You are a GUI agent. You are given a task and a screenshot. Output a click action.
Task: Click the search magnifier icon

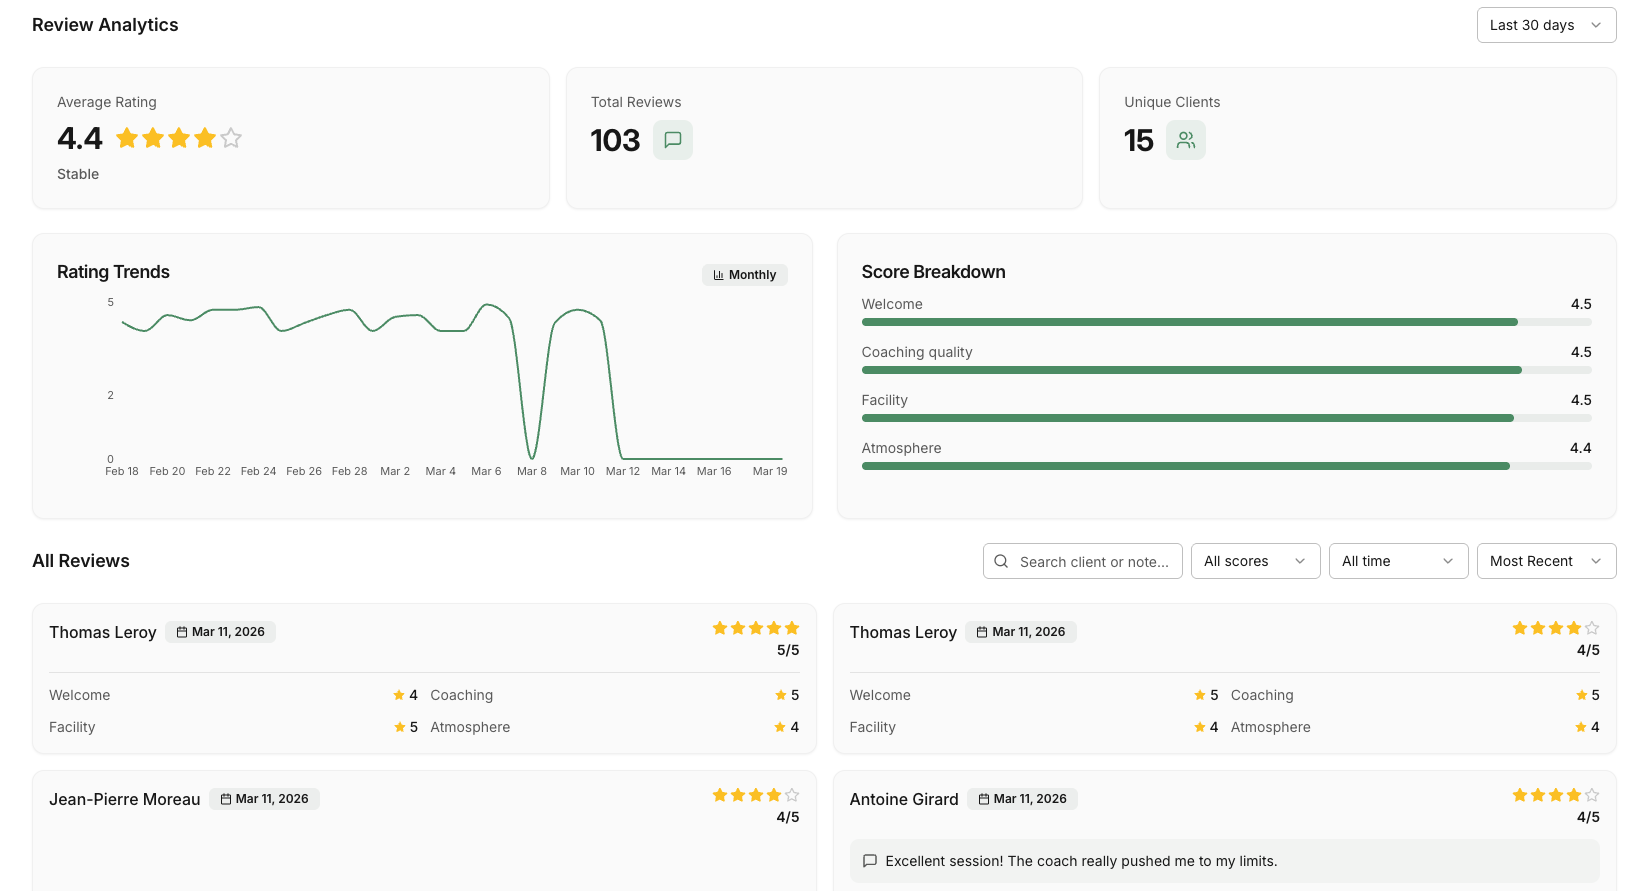point(1001,561)
